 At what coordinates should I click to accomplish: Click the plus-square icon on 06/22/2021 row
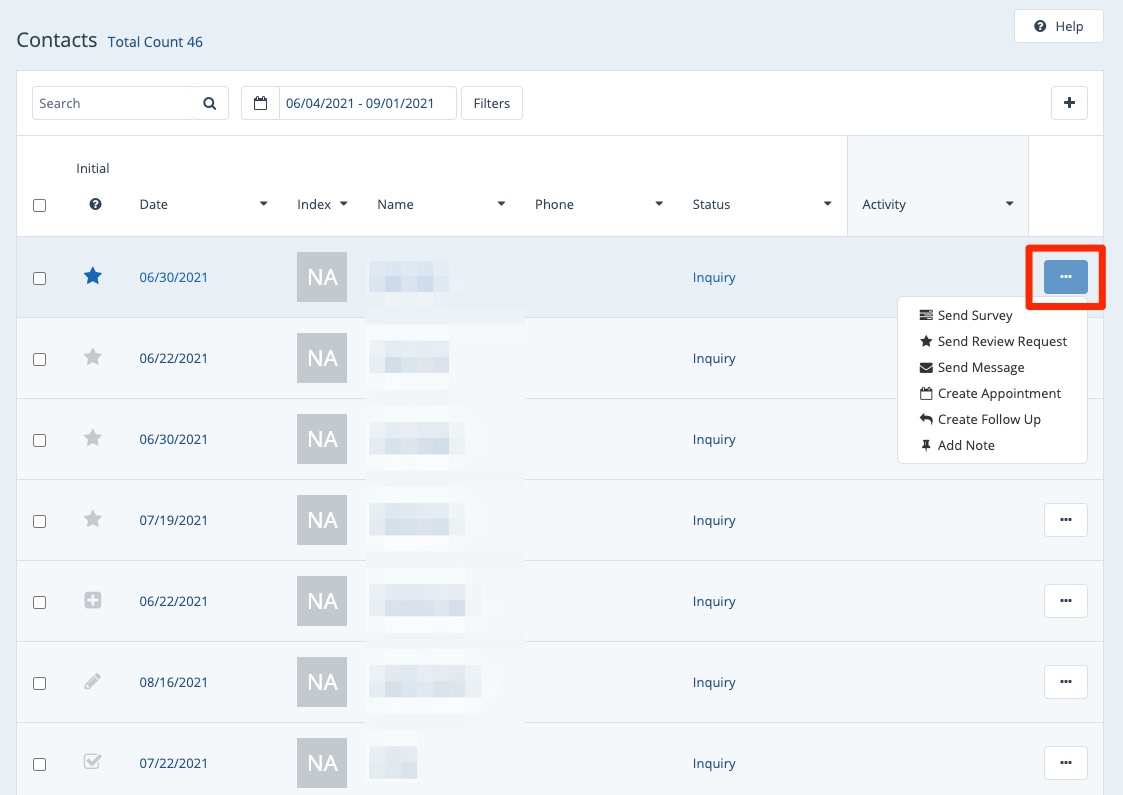93,601
